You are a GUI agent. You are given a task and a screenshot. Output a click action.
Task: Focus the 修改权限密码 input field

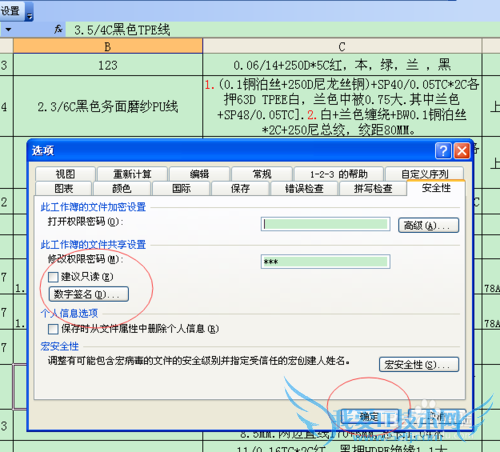pos(325,262)
